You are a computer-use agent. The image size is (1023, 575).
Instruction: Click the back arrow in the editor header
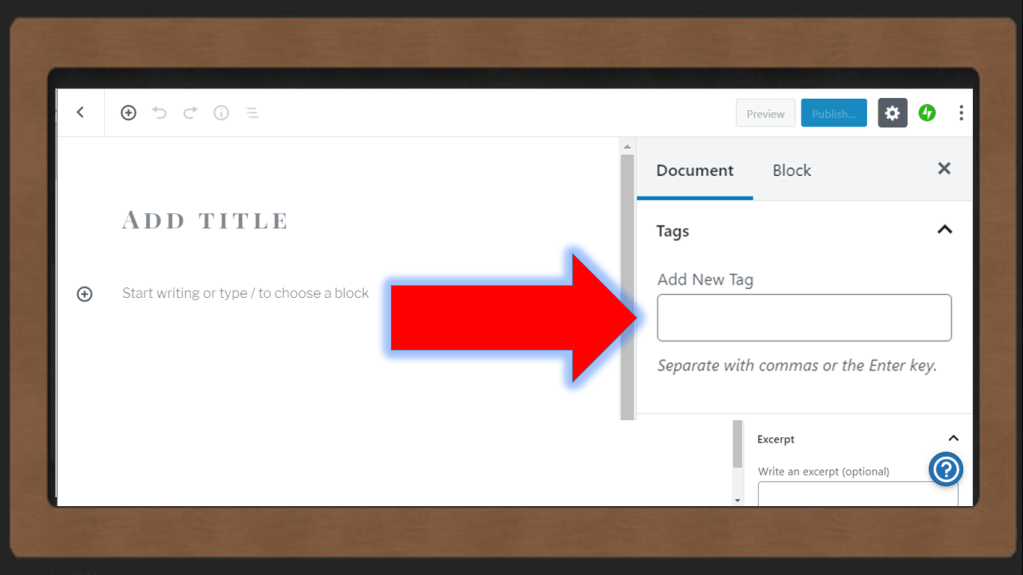(81, 113)
